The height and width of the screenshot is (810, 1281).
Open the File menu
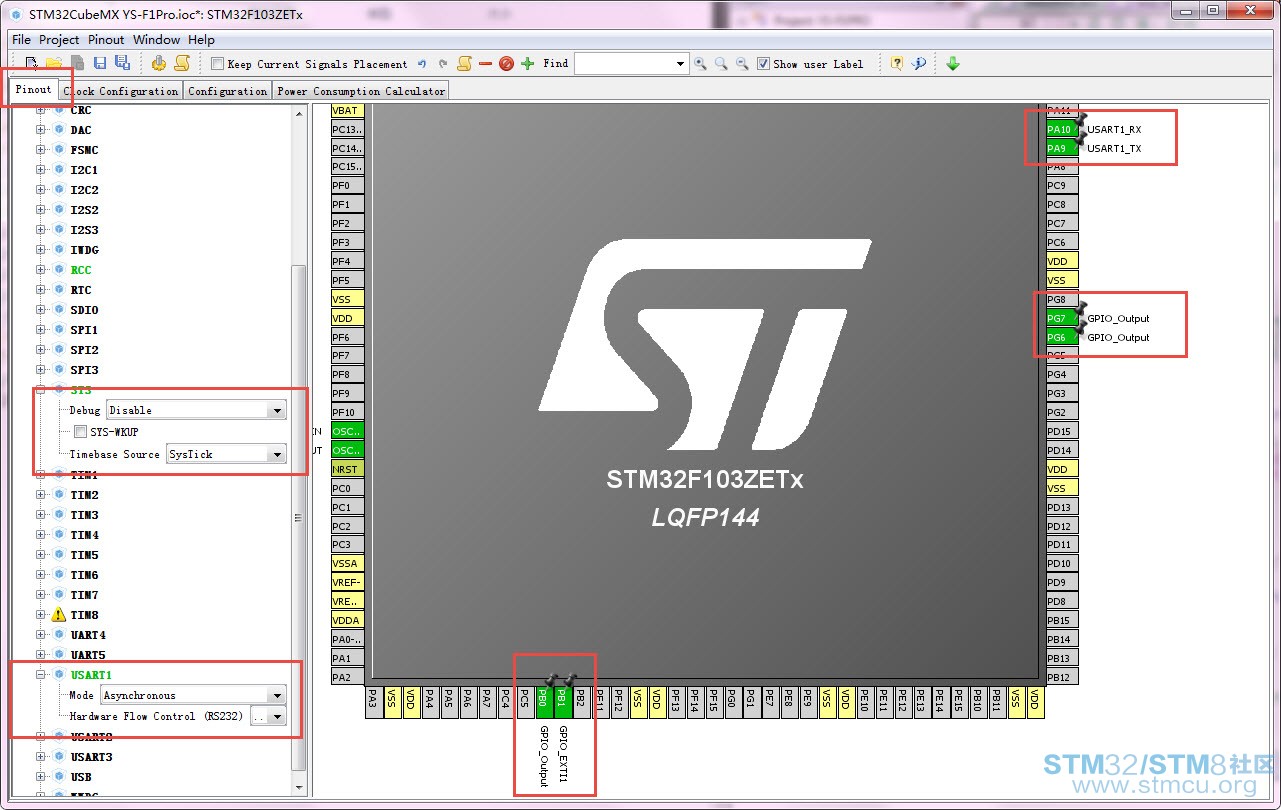21,40
